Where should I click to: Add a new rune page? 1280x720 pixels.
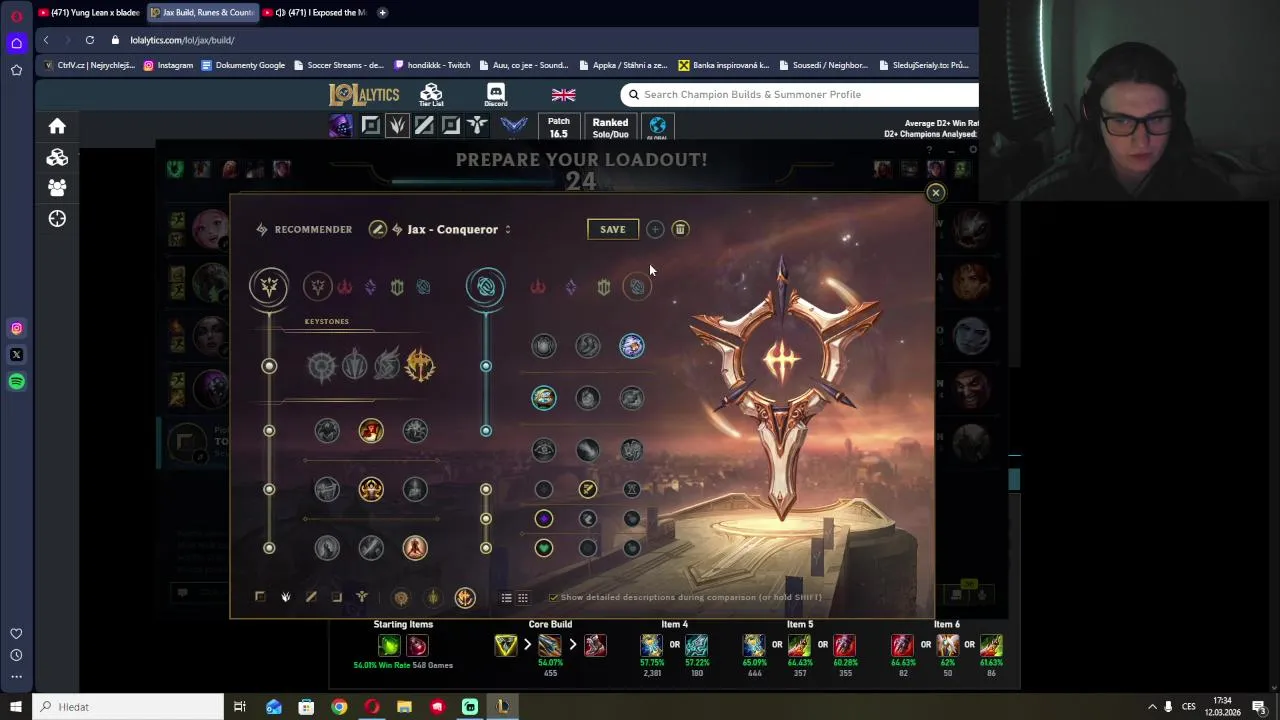coord(655,229)
